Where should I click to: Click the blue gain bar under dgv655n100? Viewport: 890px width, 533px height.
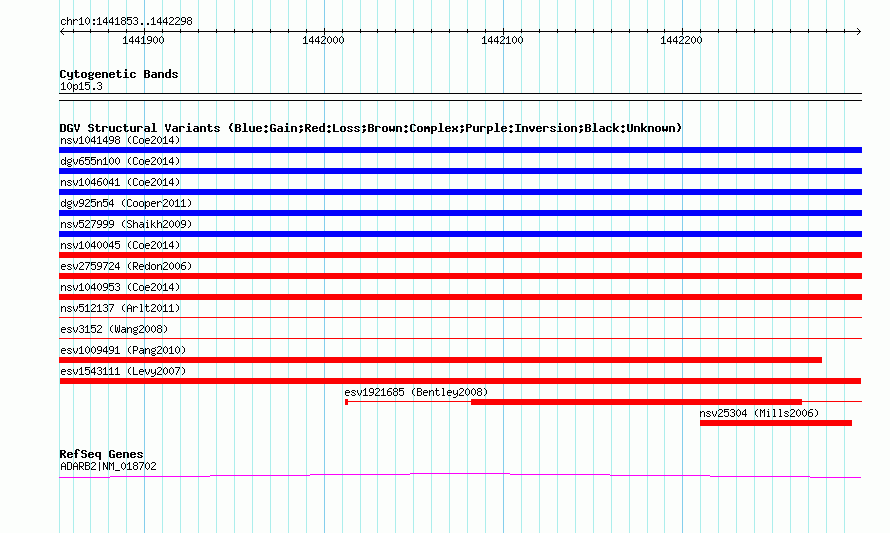point(460,171)
